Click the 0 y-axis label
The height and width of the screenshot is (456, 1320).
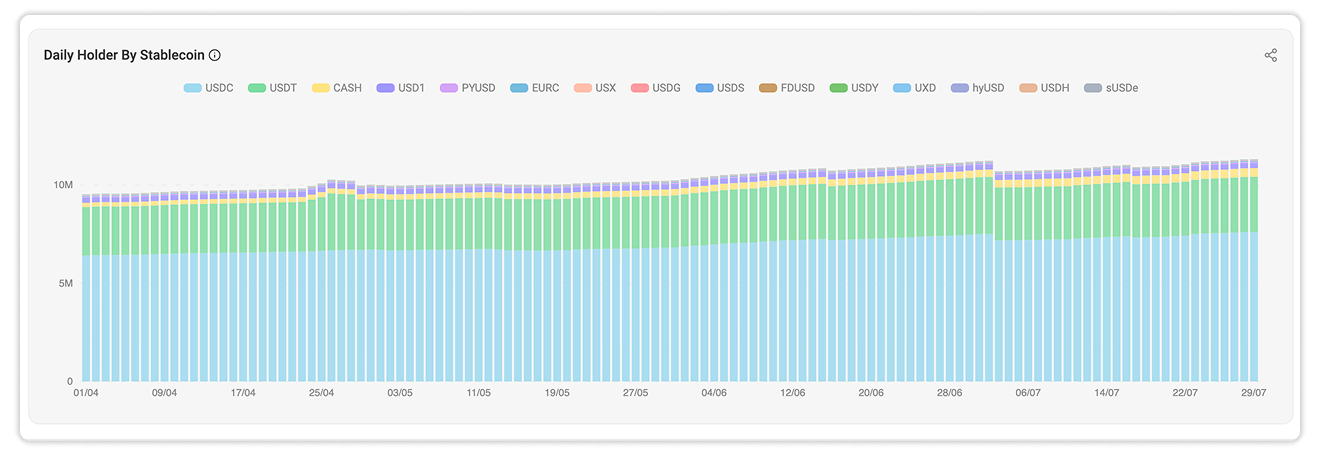(x=70, y=381)
